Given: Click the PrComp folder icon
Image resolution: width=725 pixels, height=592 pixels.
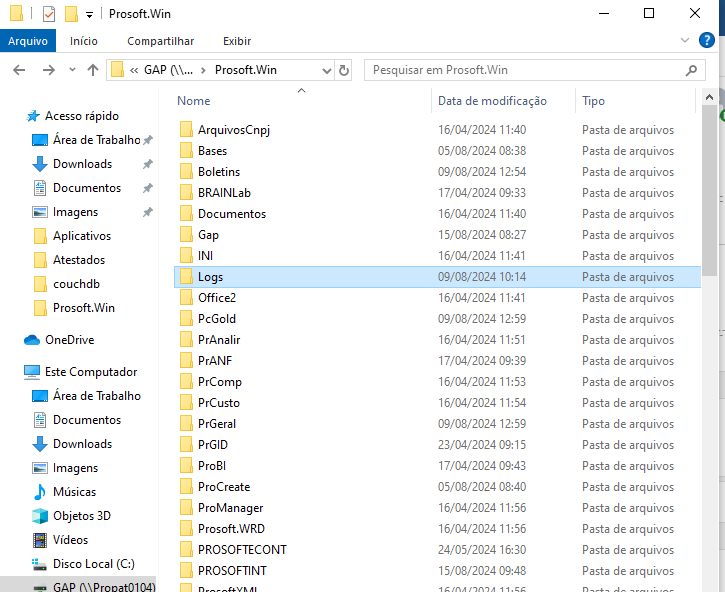Looking at the screenshot, I should [x=186, y=382].
